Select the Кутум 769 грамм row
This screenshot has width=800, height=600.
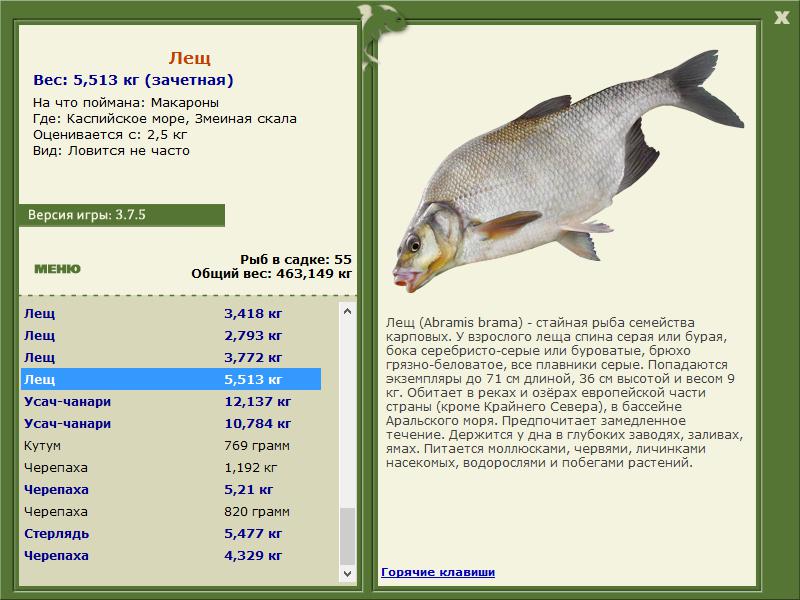point(171,445)
